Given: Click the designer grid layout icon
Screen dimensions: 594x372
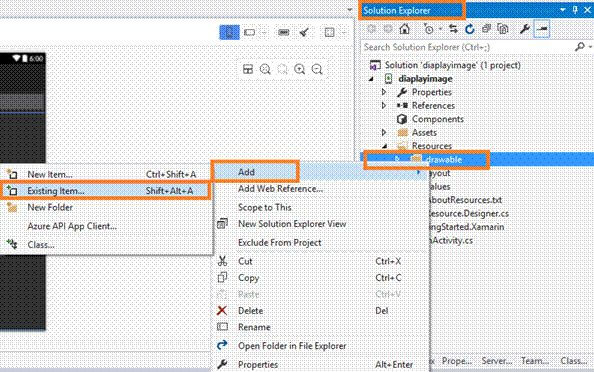Looking at the screenshot, I should point(248,69).
